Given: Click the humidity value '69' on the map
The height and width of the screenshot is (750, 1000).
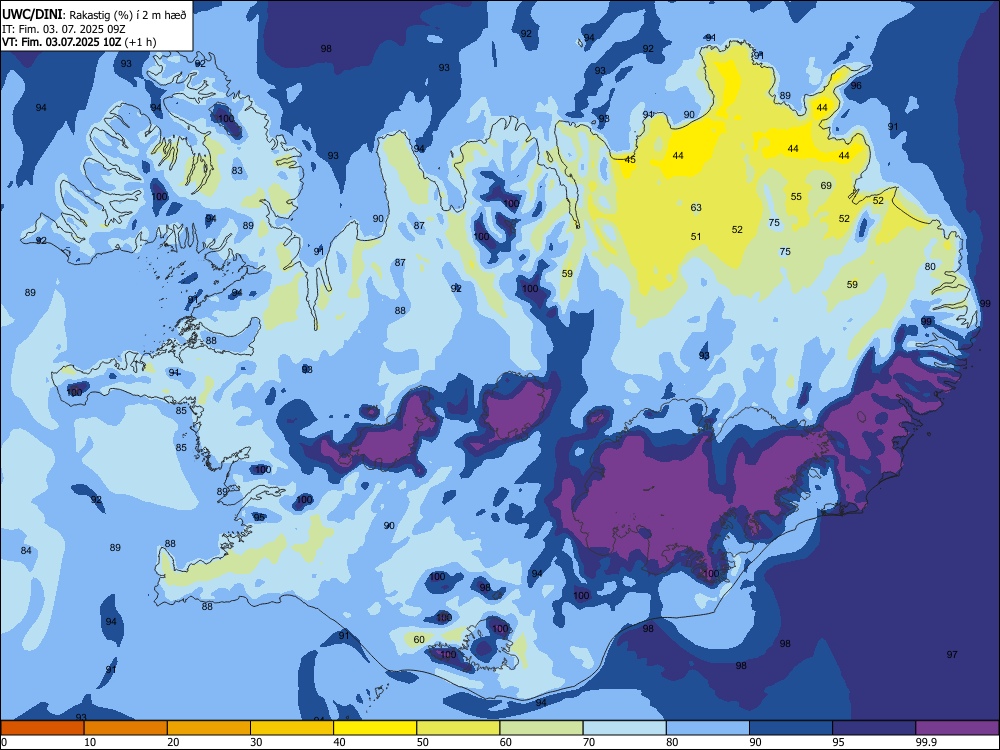Looking at the screenshot, I should [x=826, y=186].
